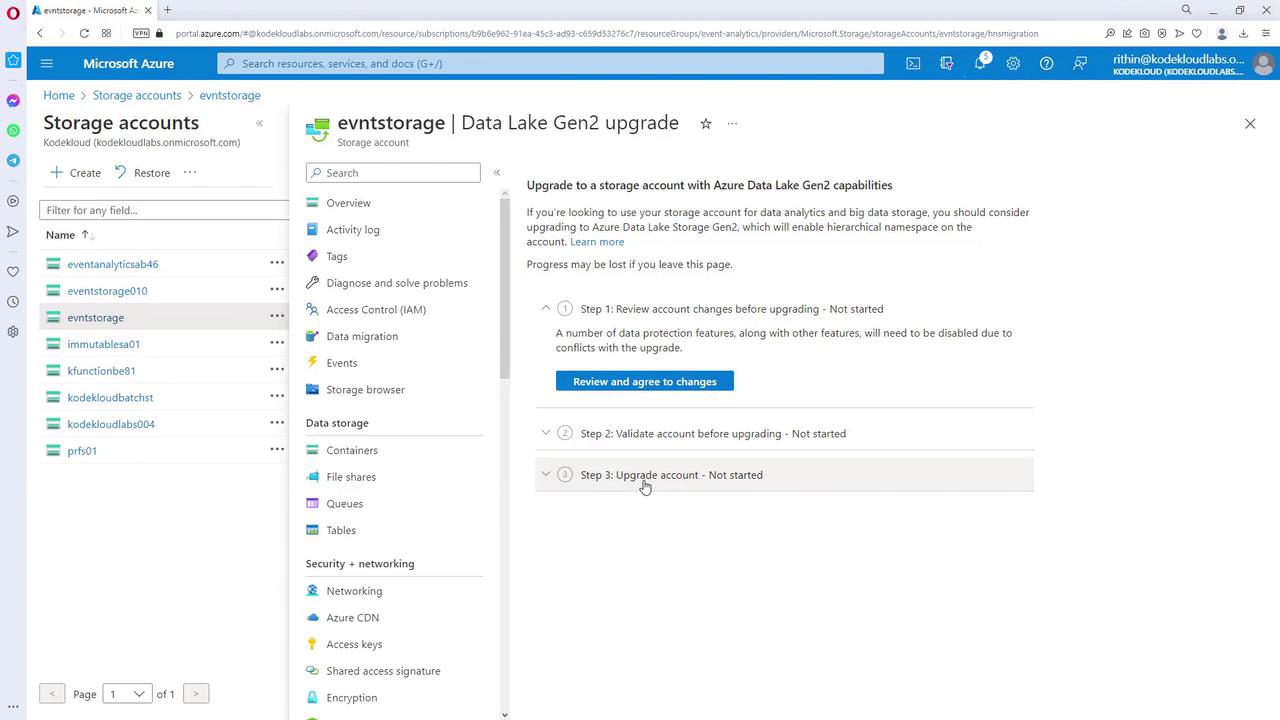1280x720 pixels.
Task: Open the page number dropdown
Action: click(x=127, y=694)
